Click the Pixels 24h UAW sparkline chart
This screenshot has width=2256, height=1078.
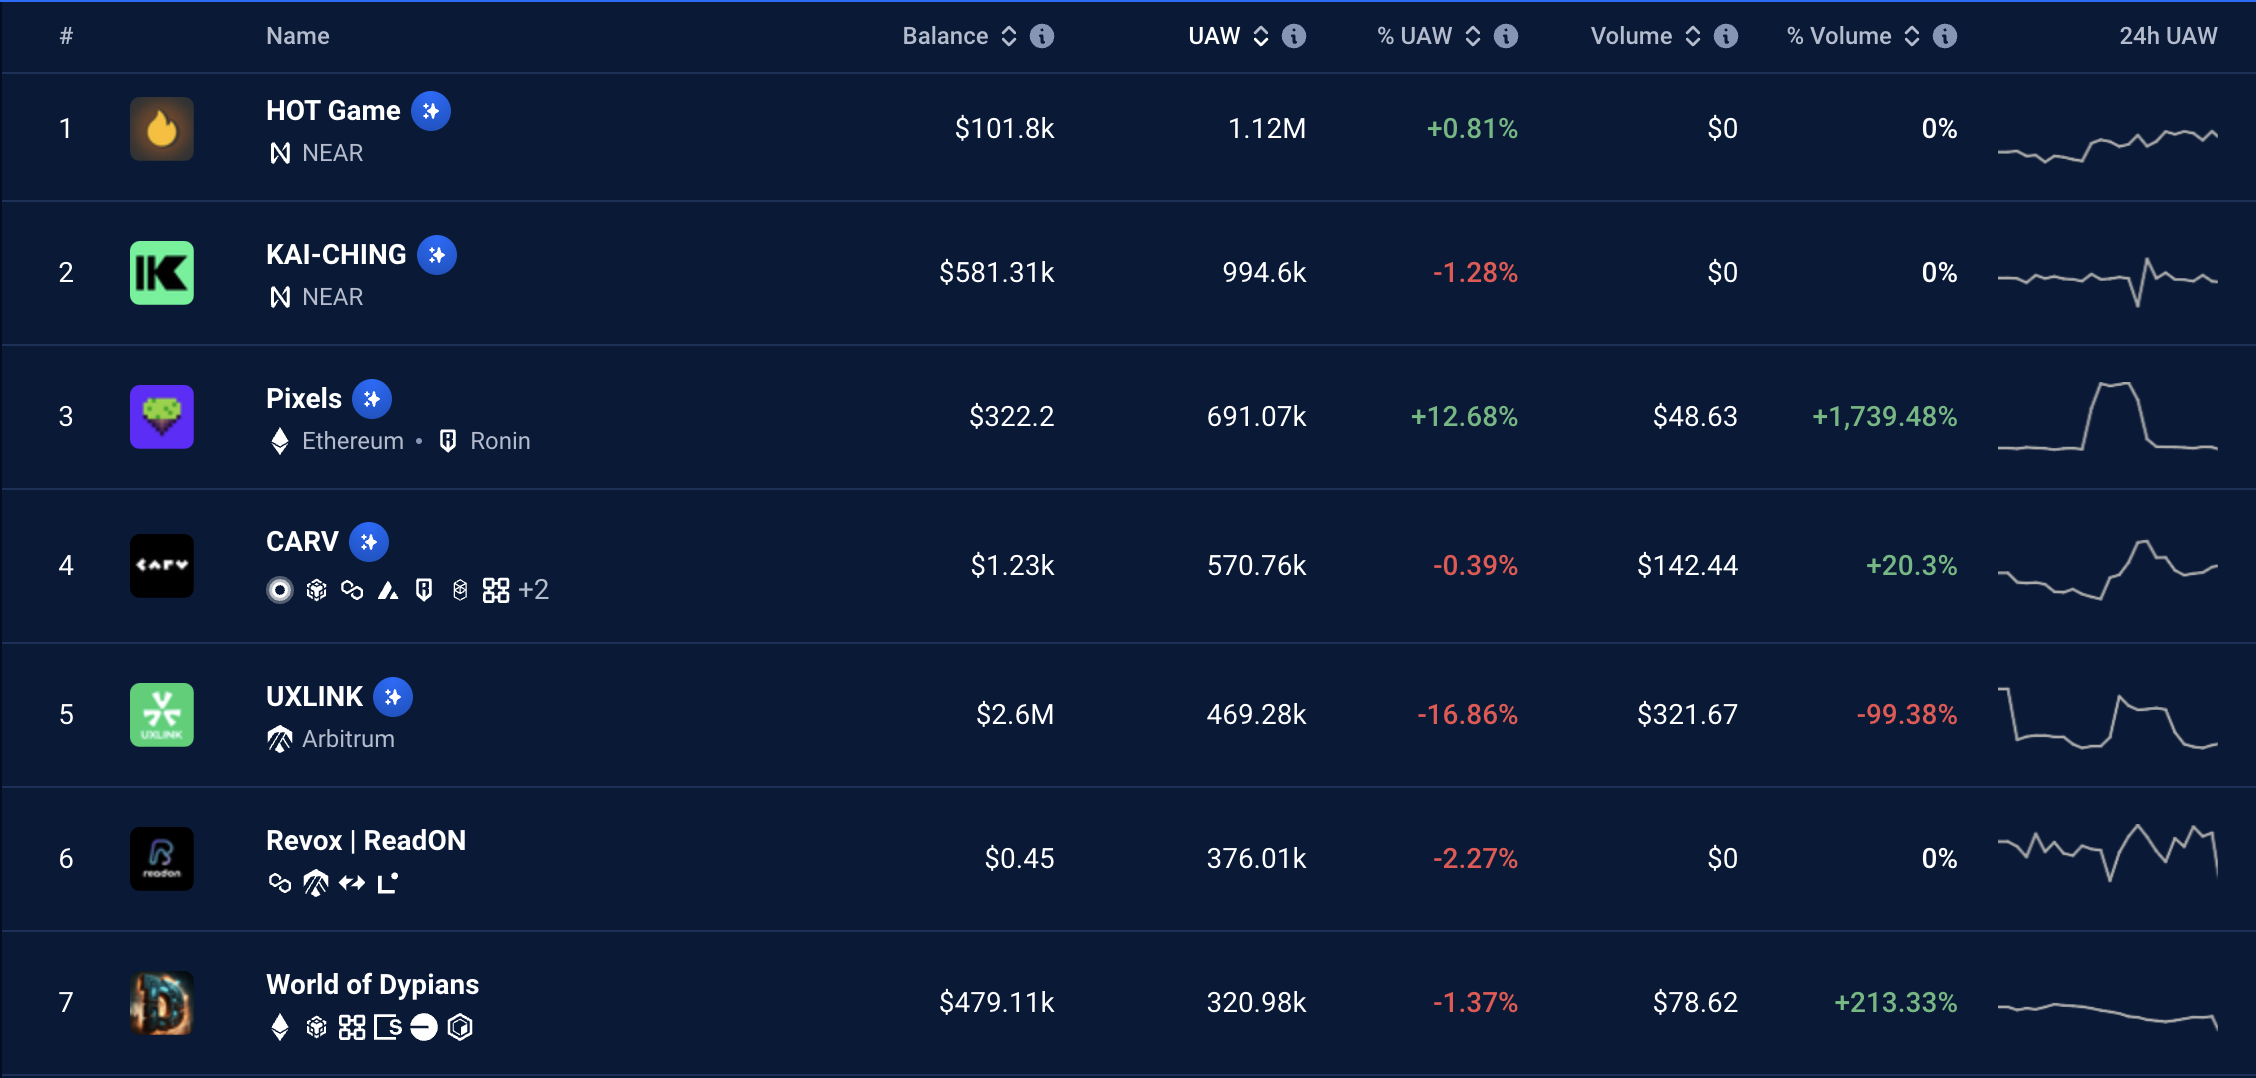(x=2108, y=417)
